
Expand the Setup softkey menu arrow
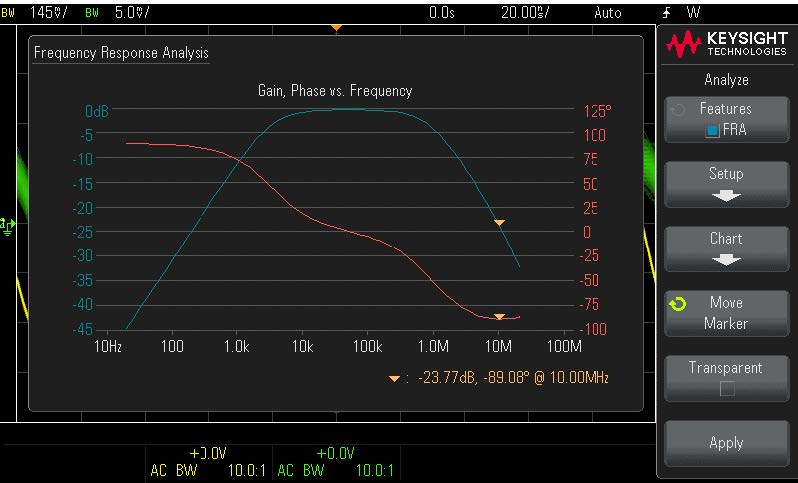(726, 196)
